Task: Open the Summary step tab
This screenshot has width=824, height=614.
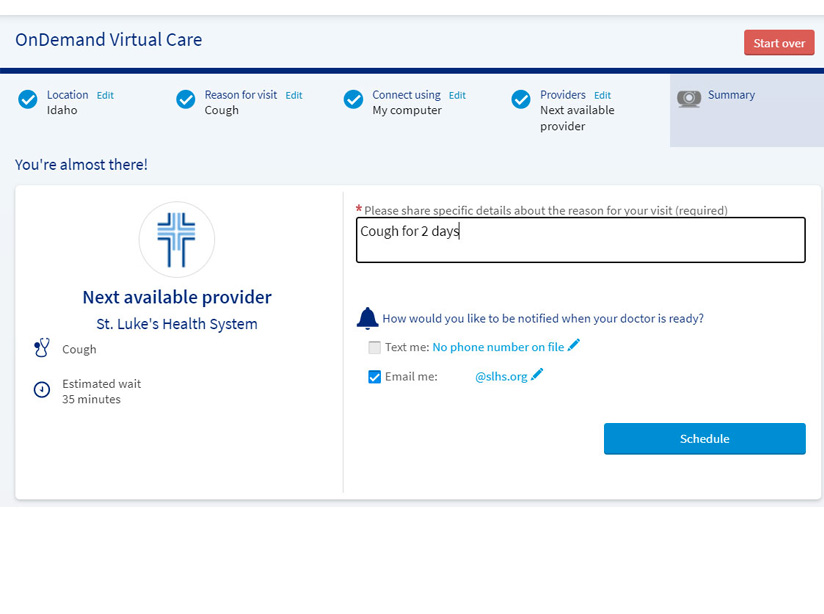Action: pos(747,110)
